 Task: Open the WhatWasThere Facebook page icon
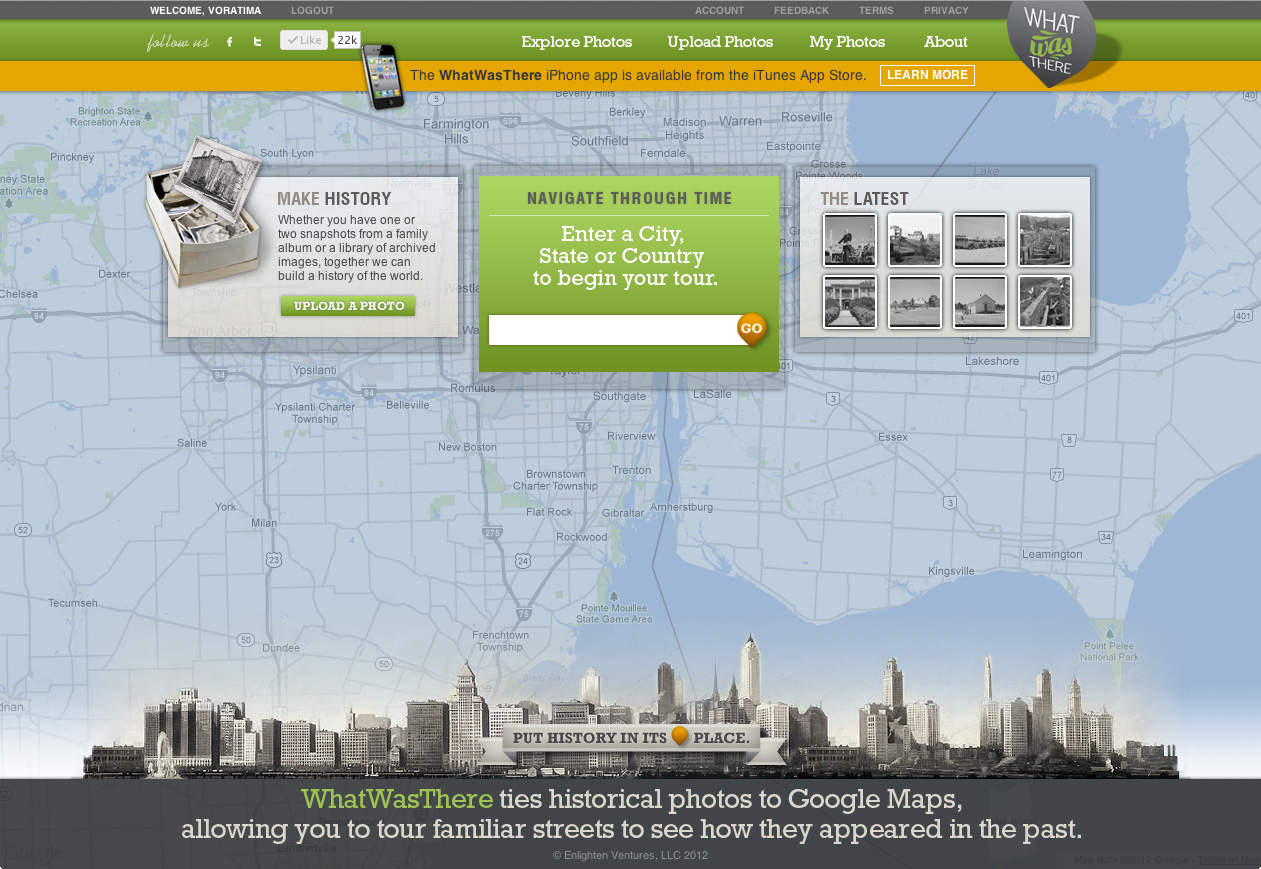(229, 42)
